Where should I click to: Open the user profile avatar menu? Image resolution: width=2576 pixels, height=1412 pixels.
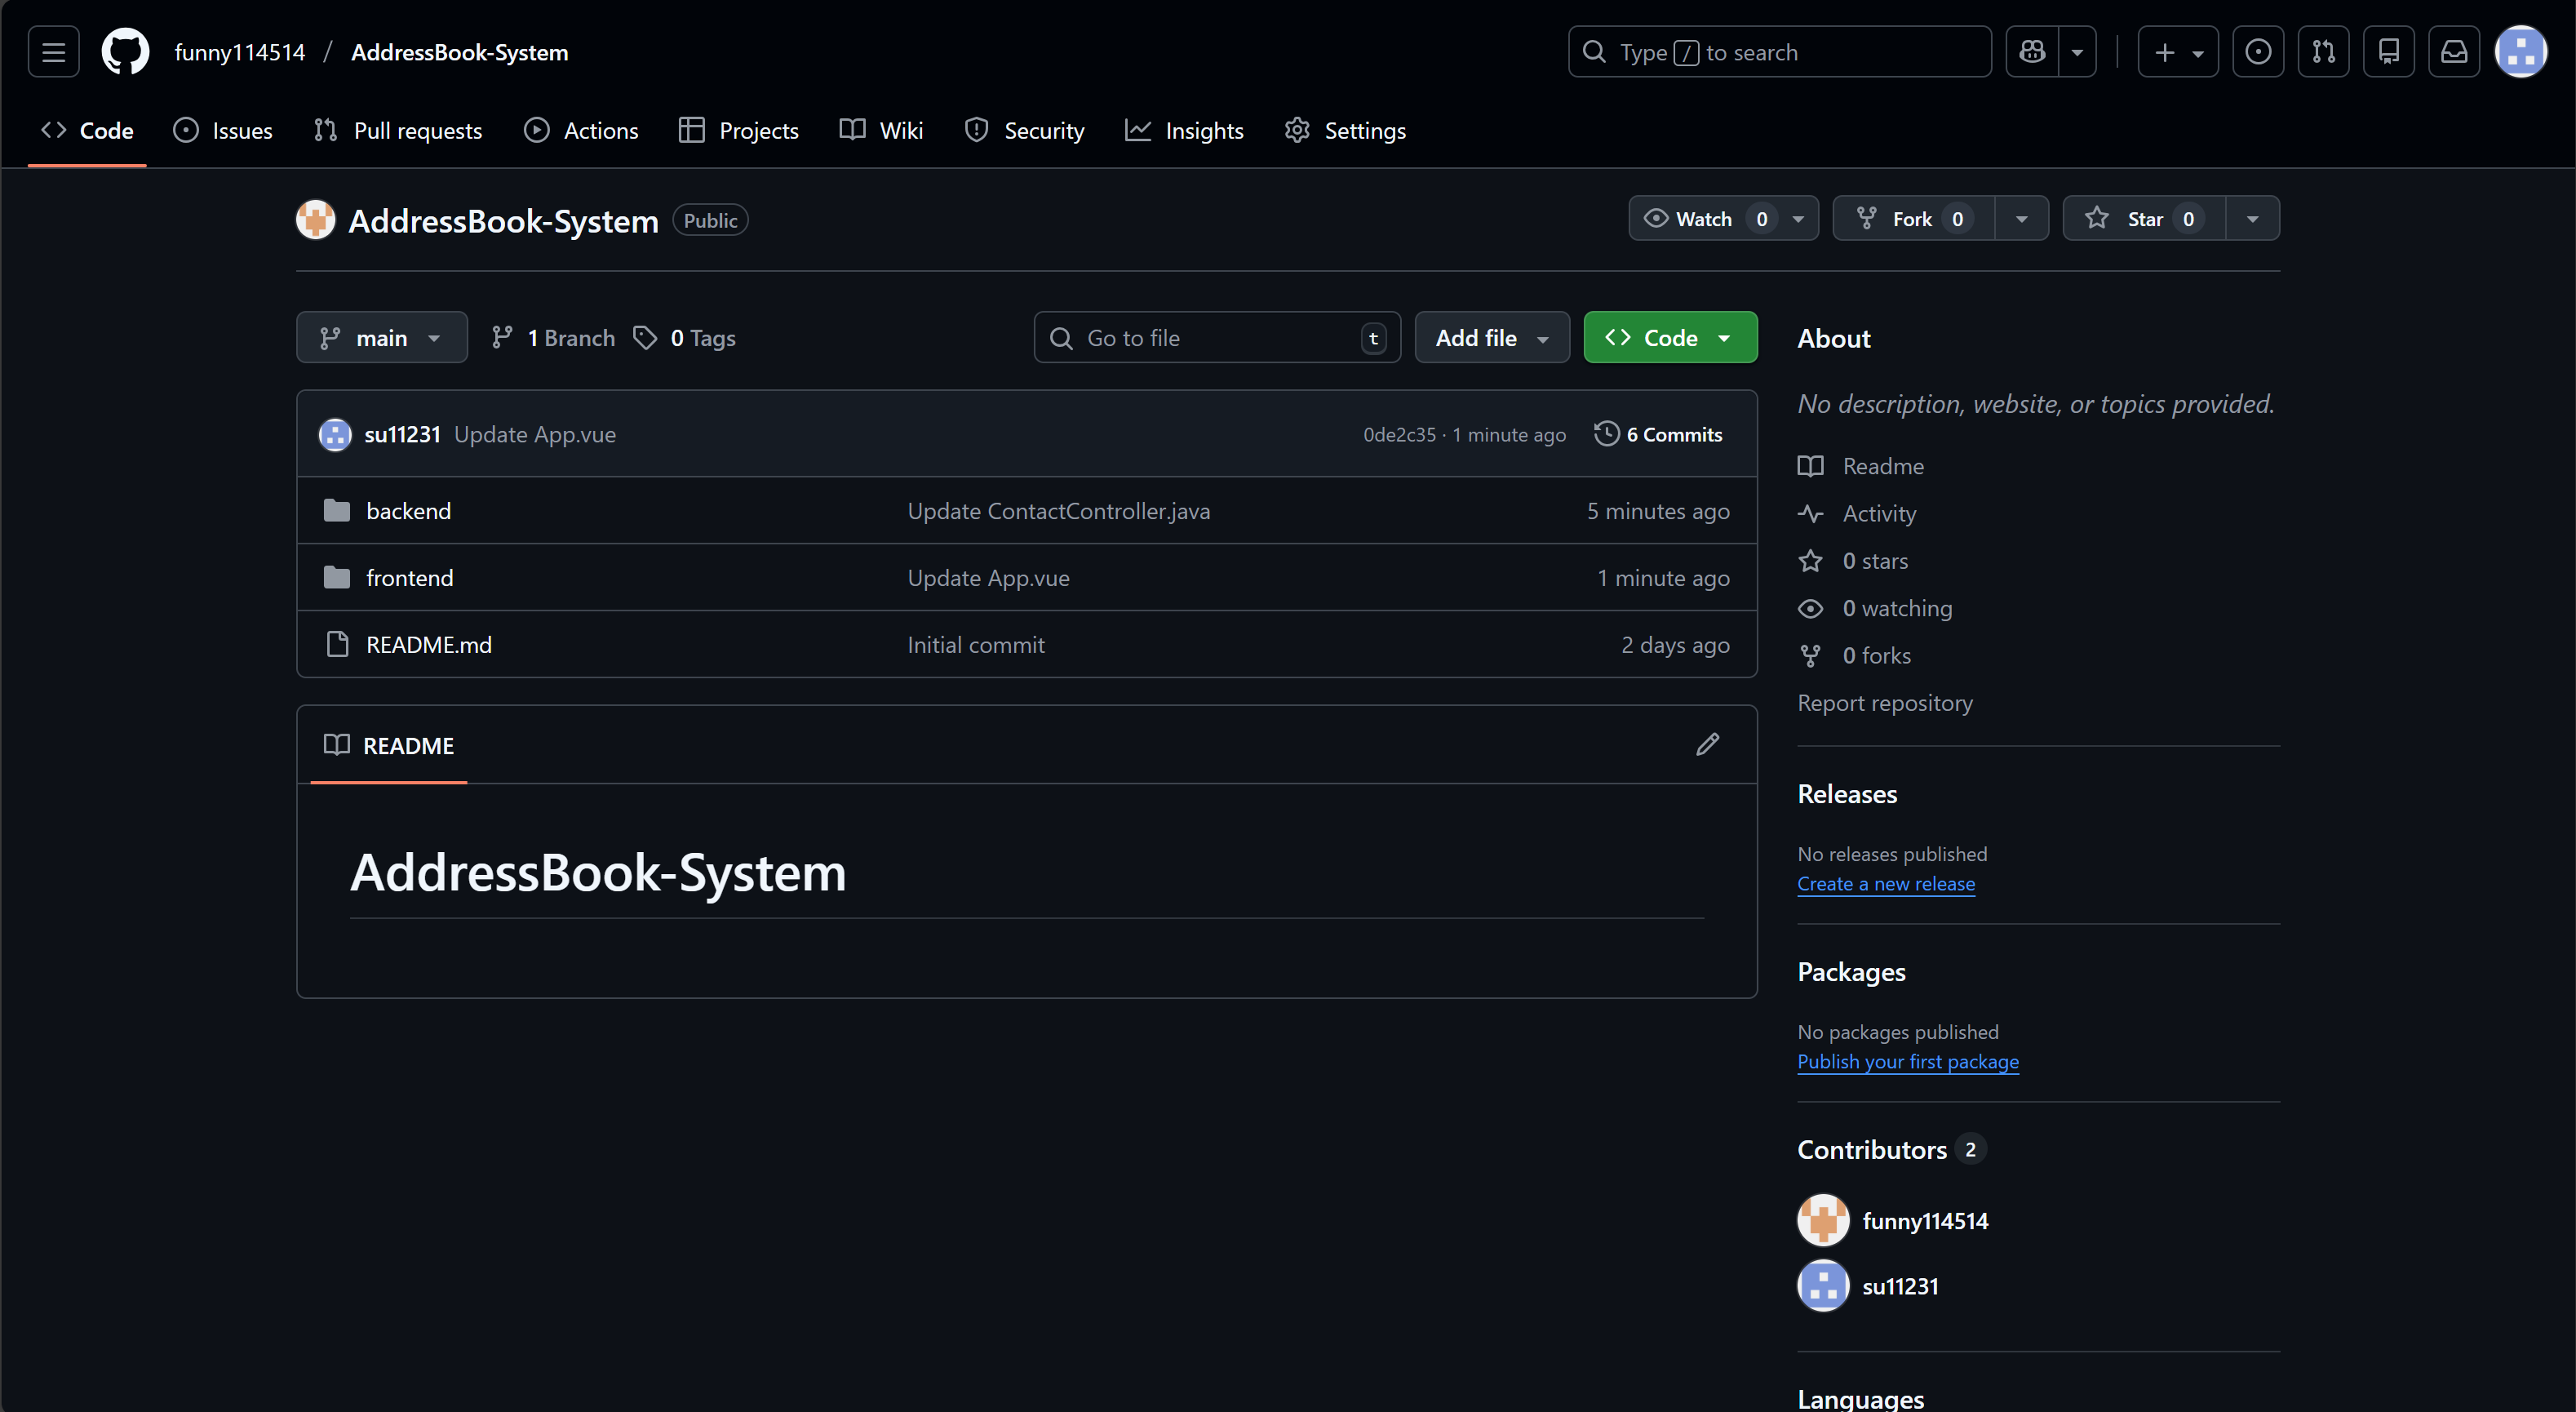point(2520,52)
